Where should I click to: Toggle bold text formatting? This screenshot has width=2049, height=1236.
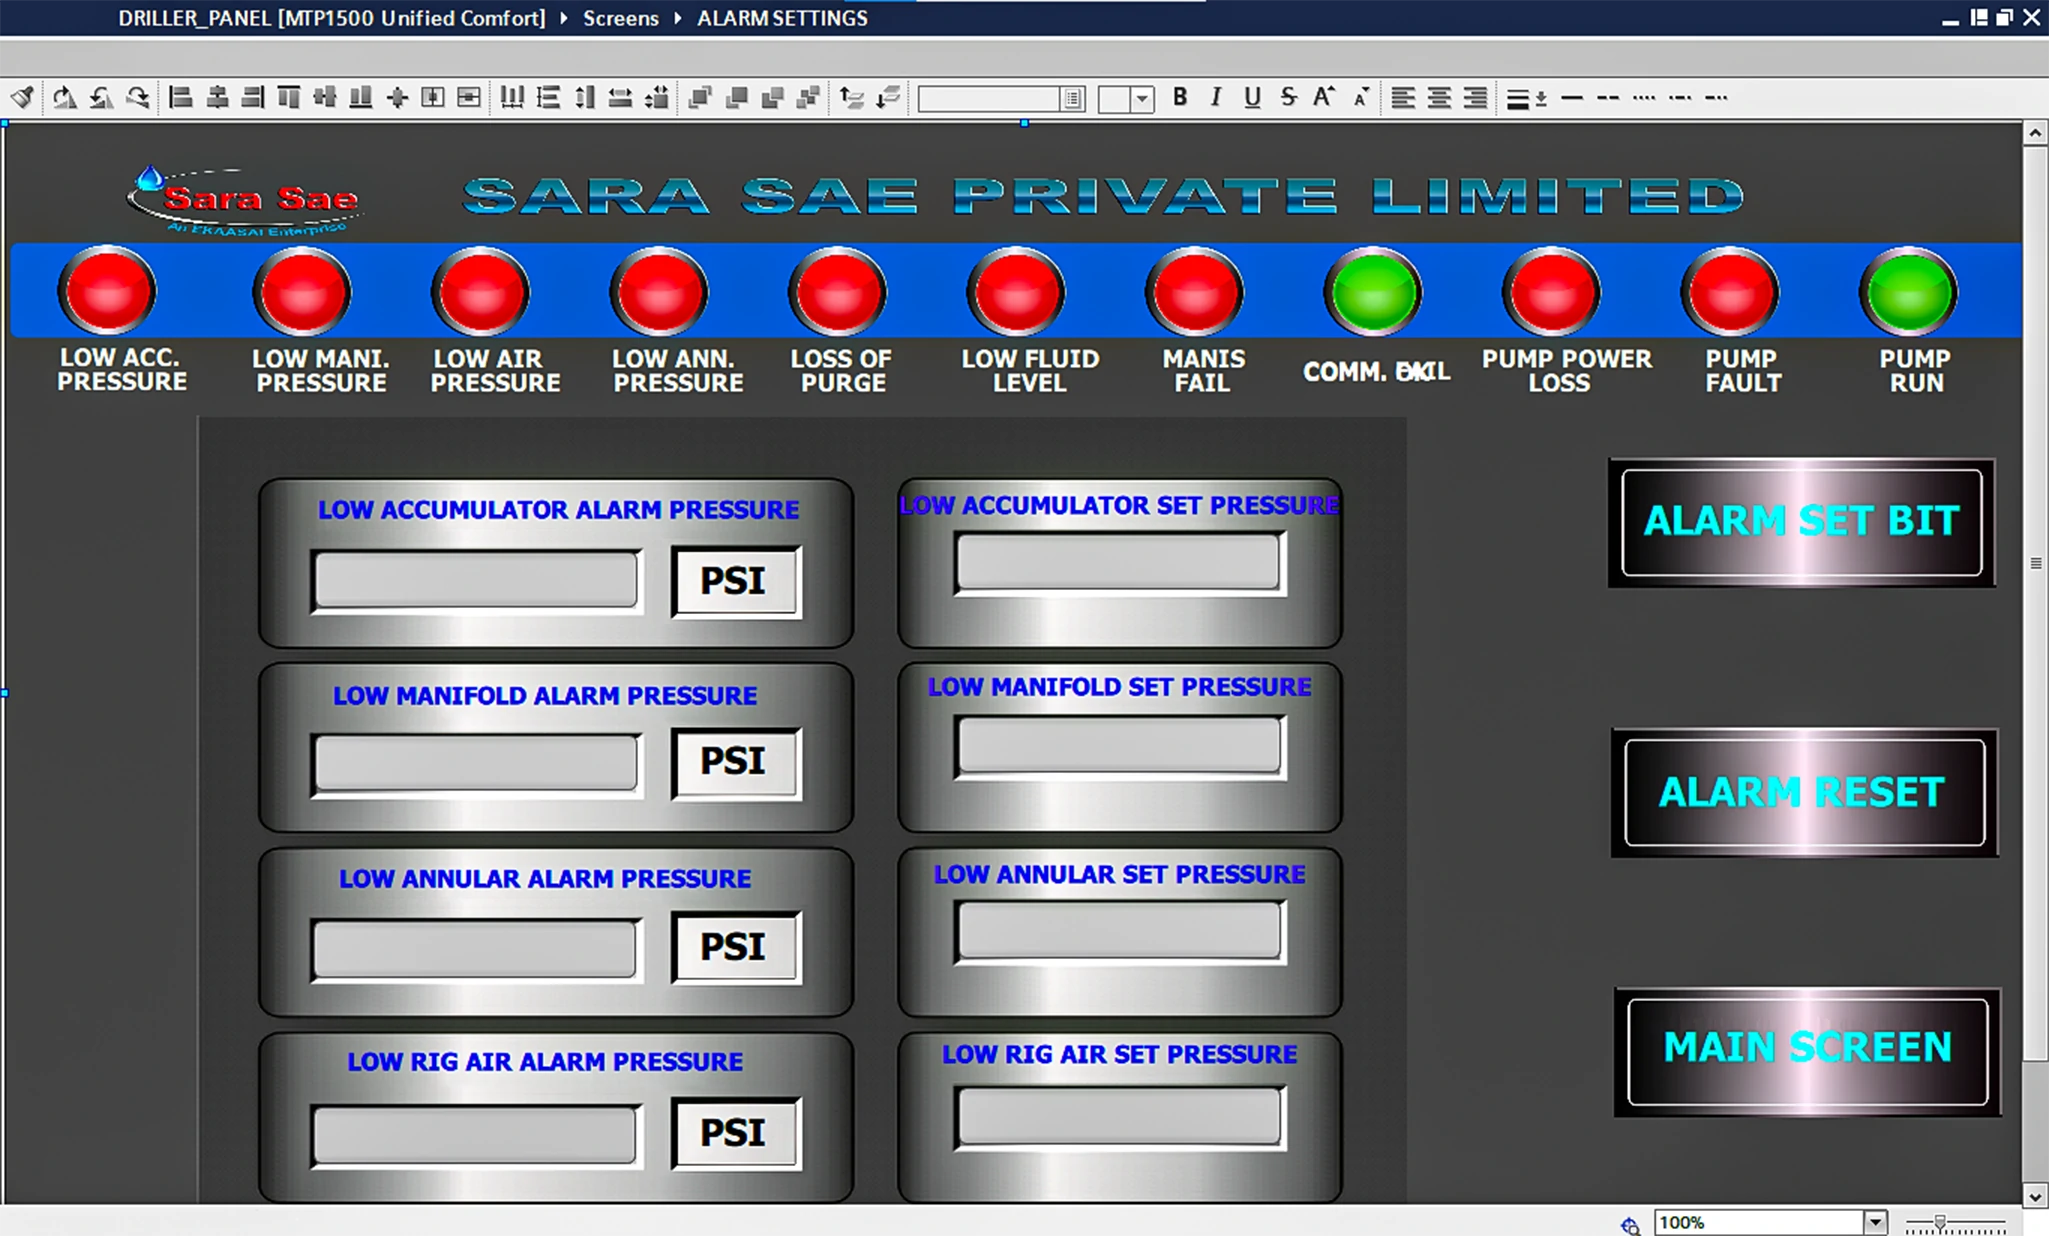pos(1180,97)
